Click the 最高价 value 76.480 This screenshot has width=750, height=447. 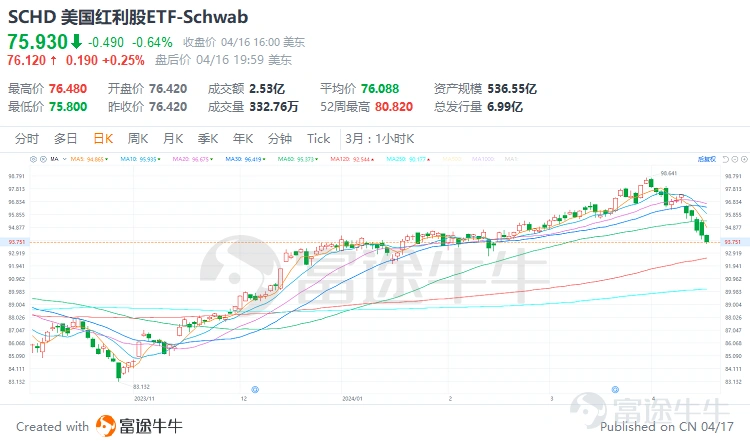68,89
